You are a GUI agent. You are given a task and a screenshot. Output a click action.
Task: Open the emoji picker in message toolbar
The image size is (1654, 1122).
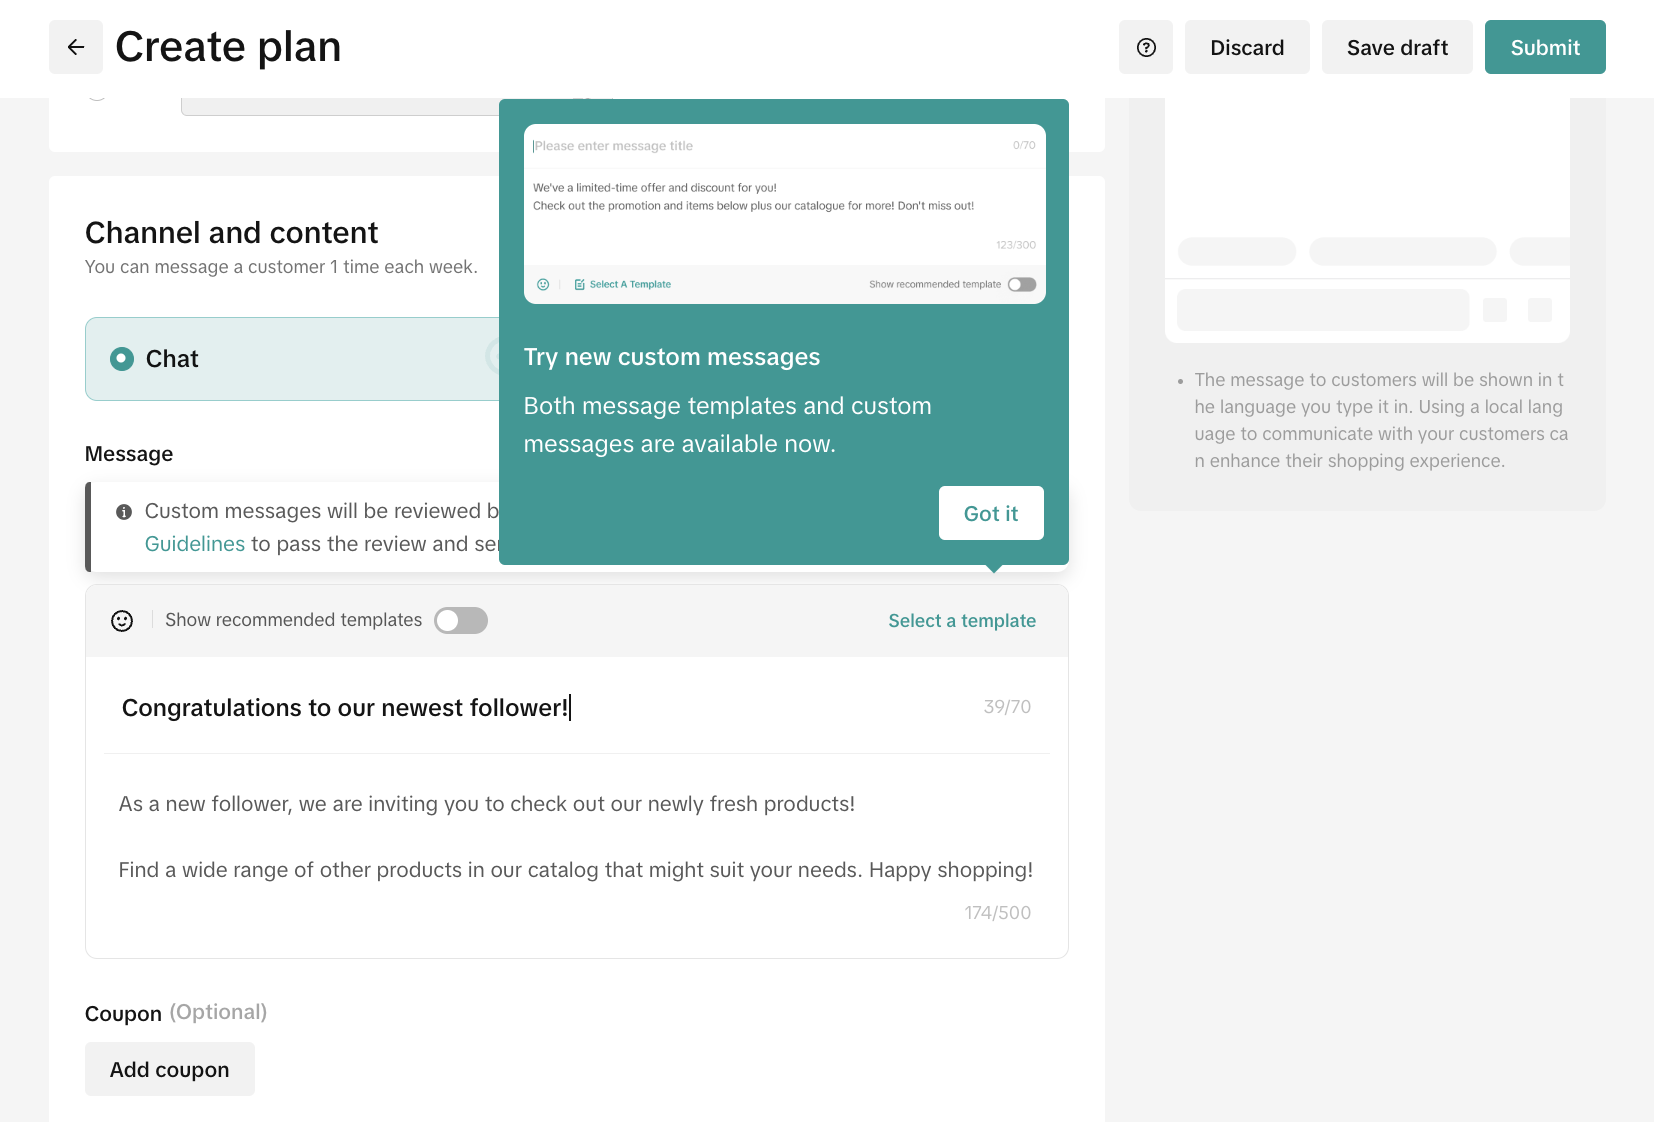pyautogui.click(x=122, y=621)
